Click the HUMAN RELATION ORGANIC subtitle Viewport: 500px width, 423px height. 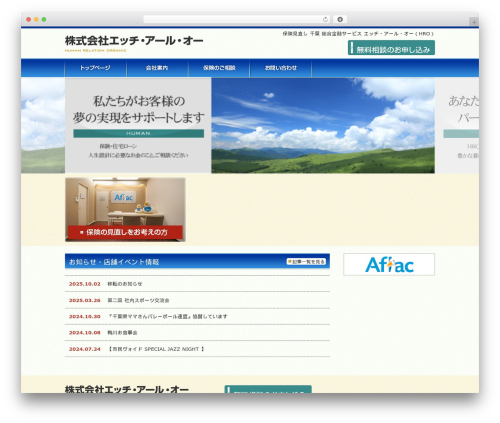95,51
